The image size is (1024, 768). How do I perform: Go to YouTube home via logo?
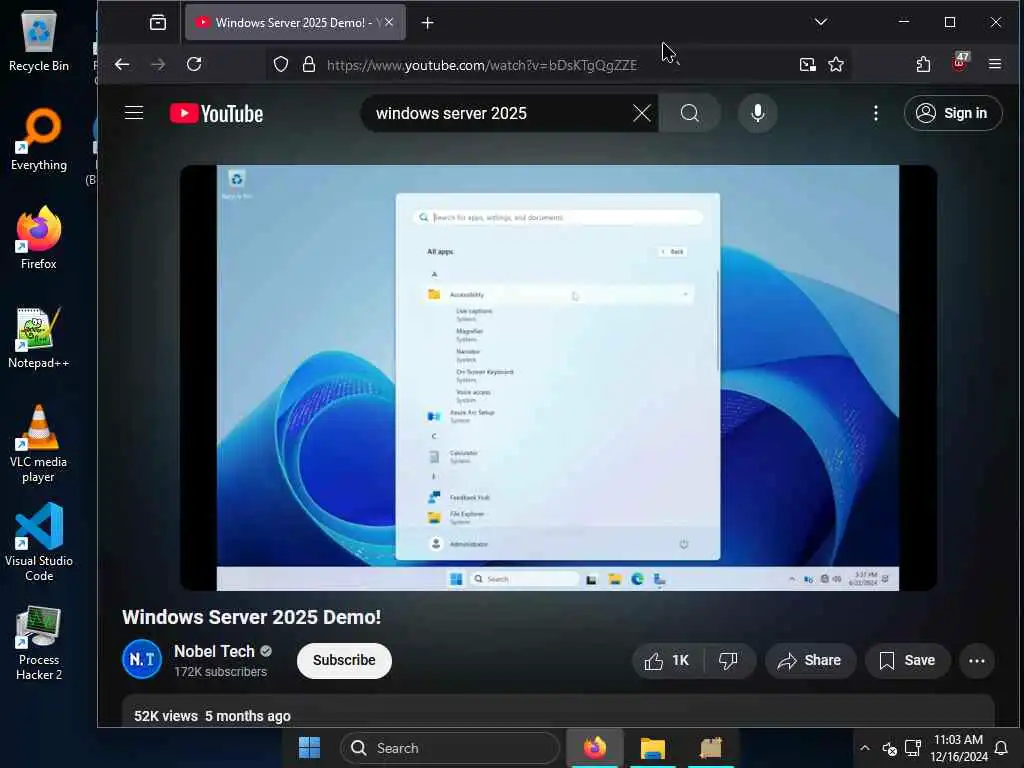point(217,114)
